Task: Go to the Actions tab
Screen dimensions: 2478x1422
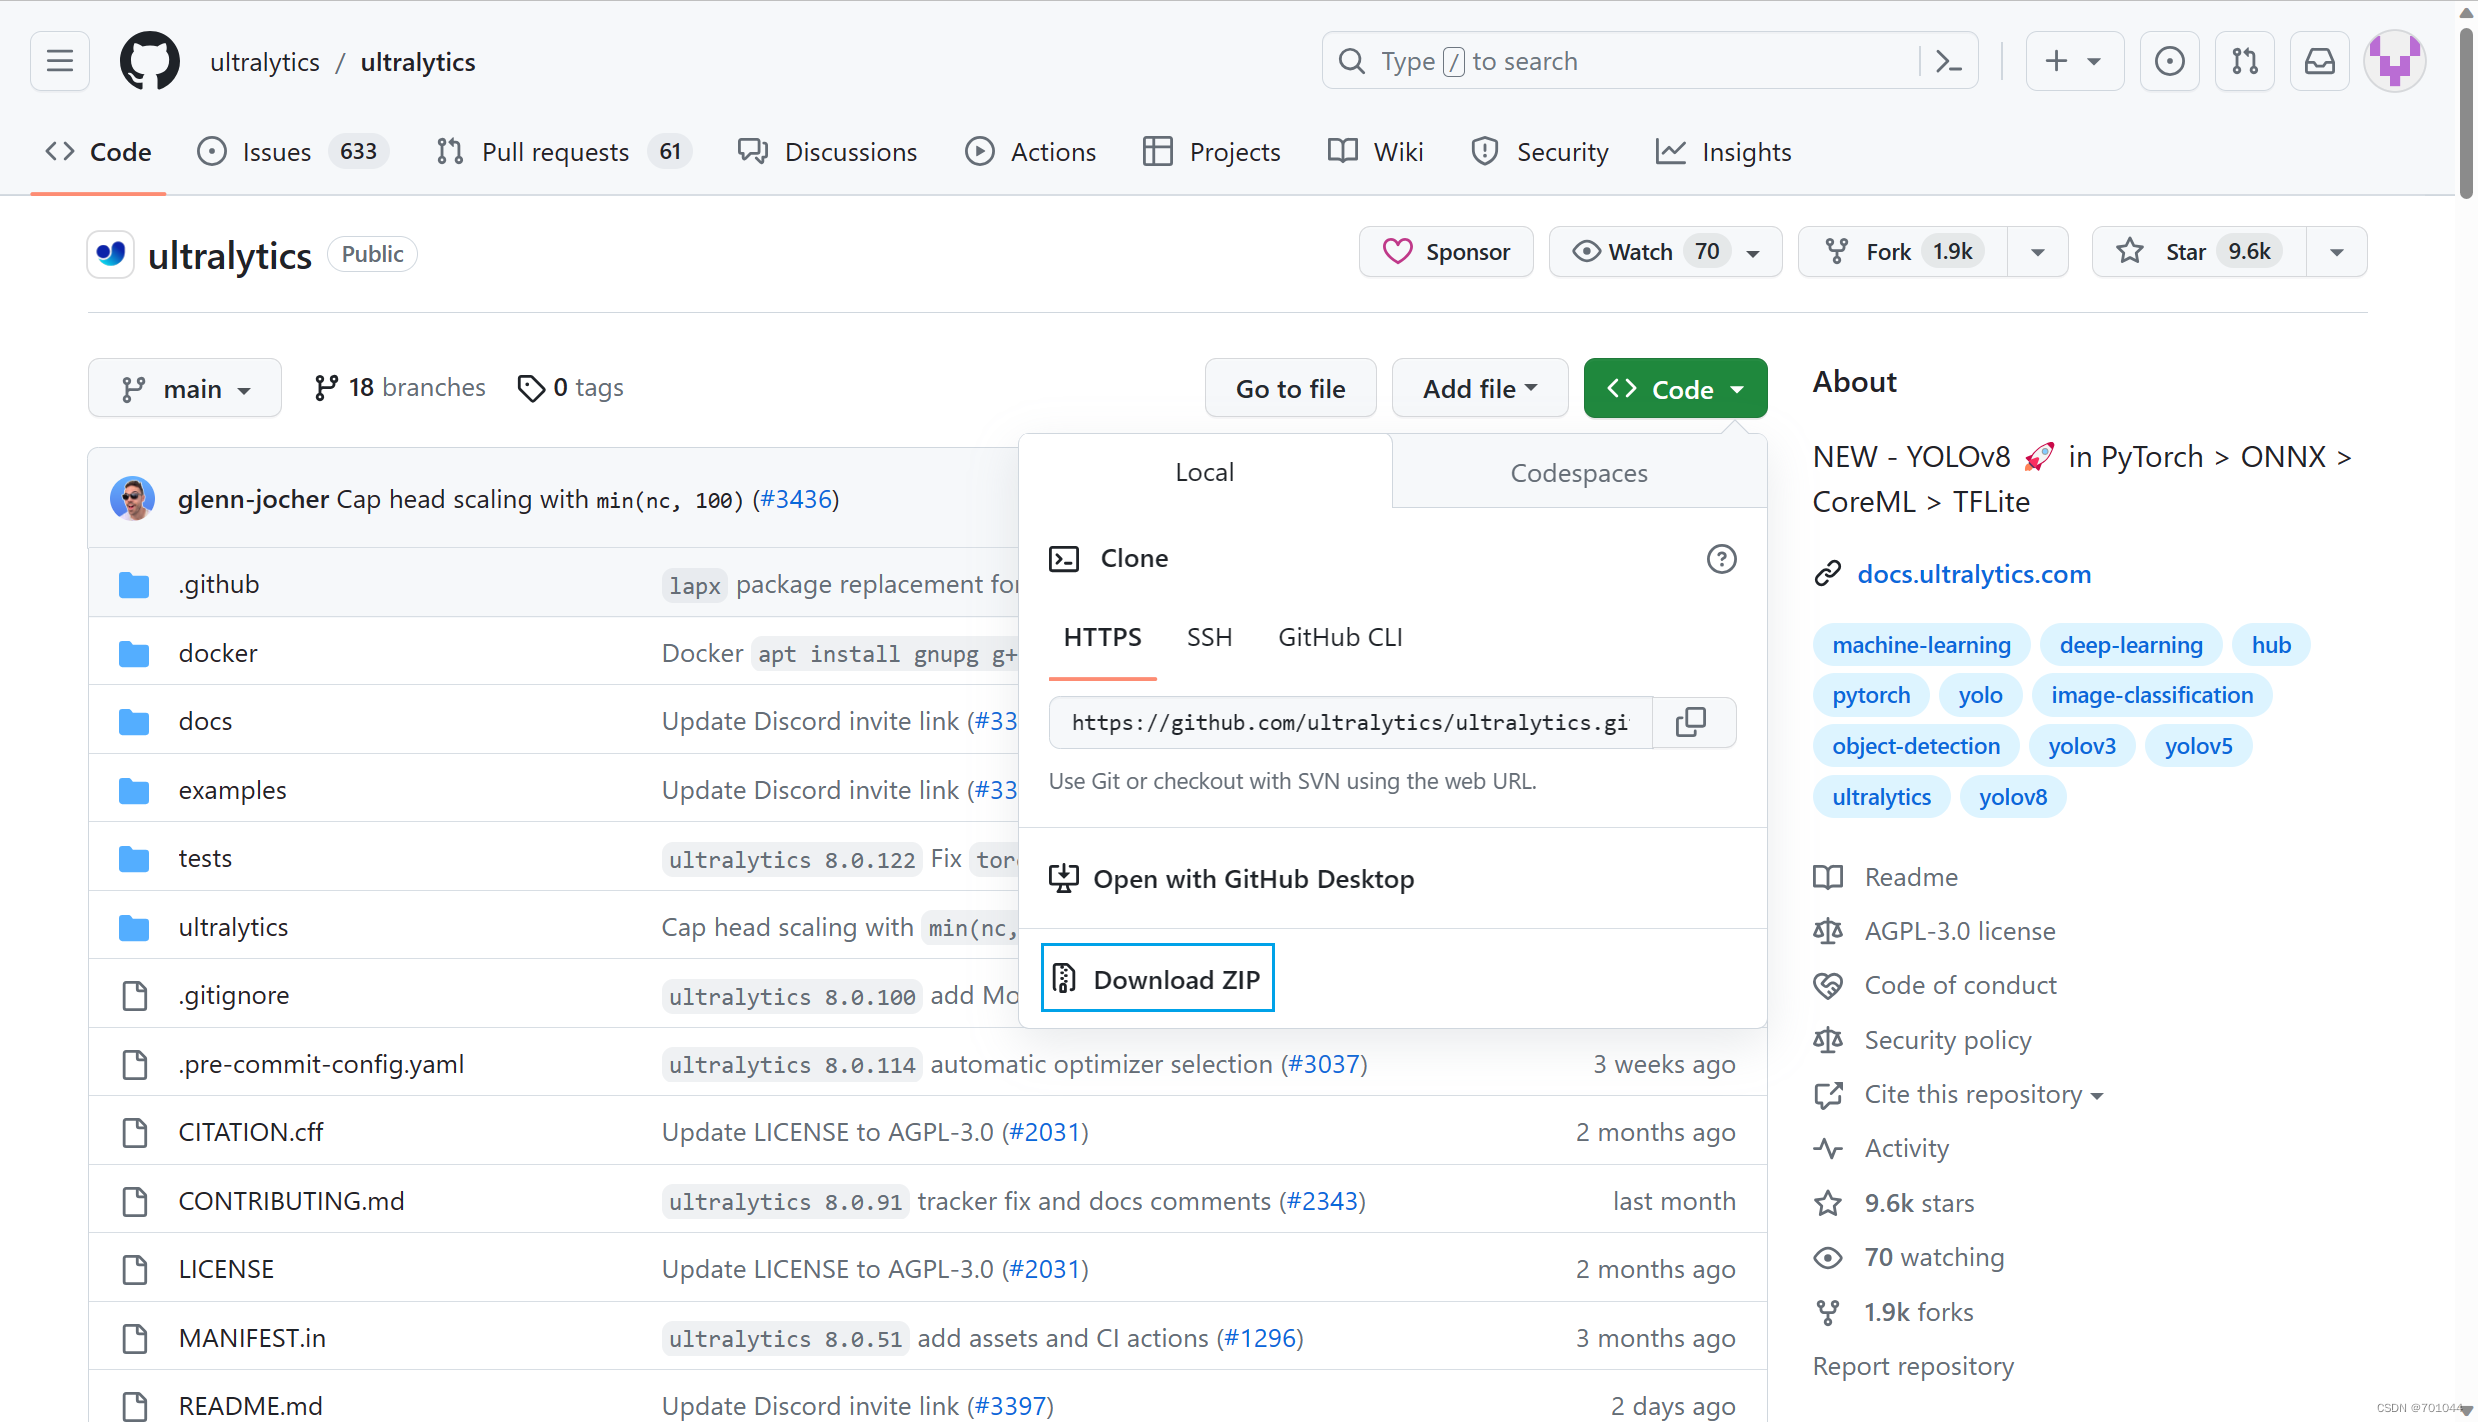Action: [1030, 151]
